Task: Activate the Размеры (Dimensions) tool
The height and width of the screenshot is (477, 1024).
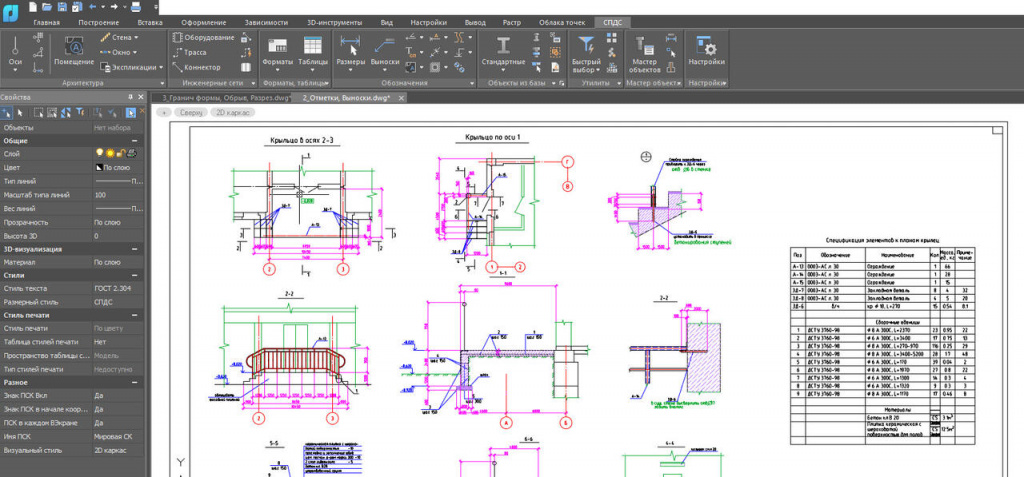Action: click(x=350, y=45)
